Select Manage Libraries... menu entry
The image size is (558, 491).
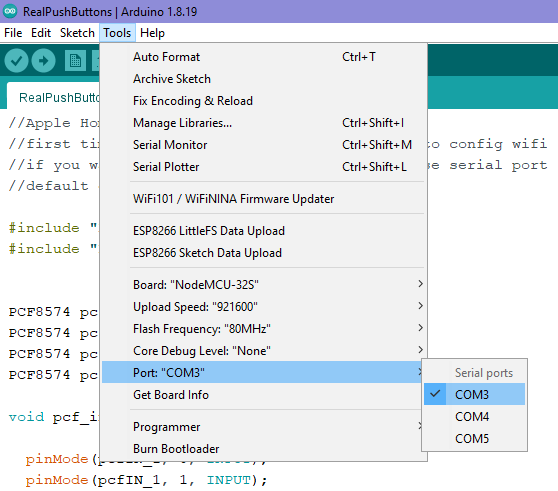click(262, 123)
